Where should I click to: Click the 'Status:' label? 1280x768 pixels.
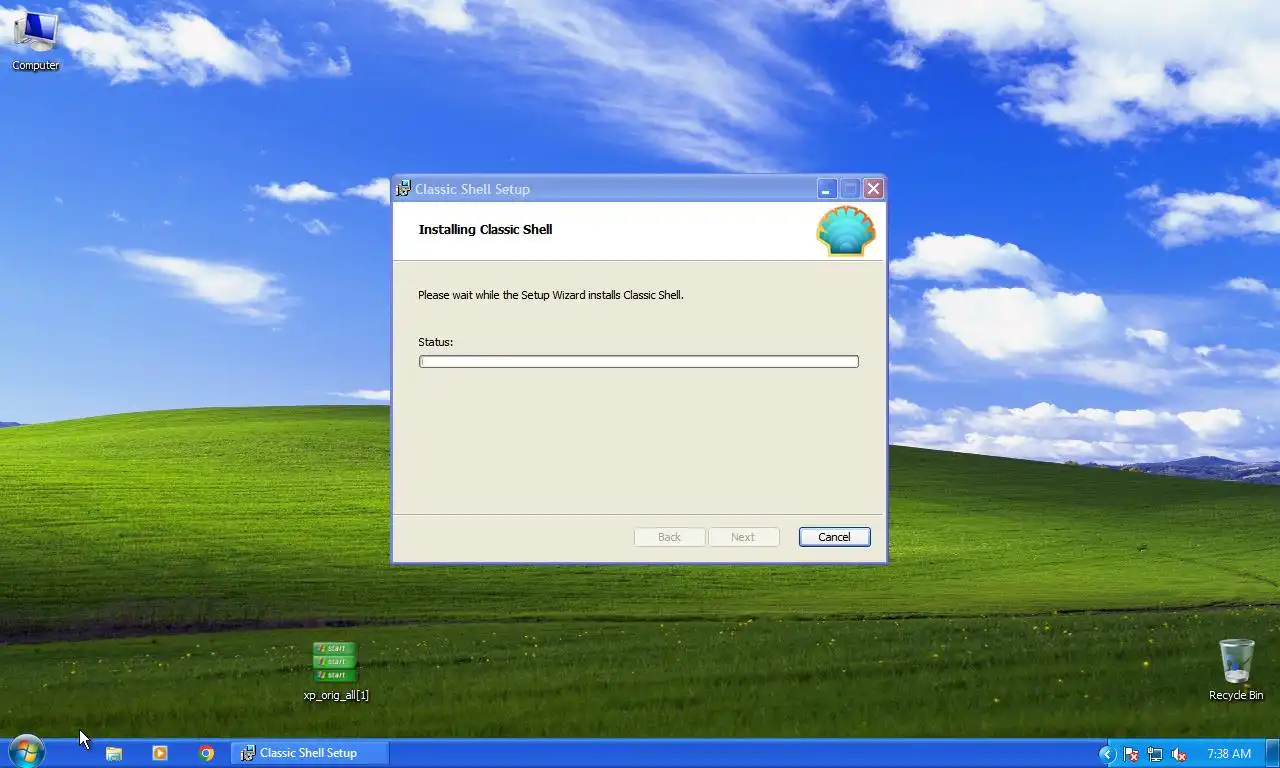[x=435, y=342]
